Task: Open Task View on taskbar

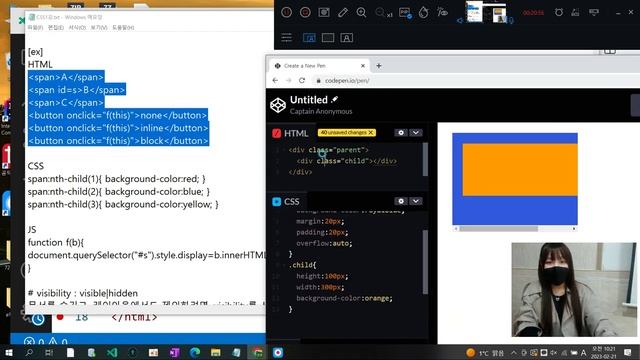Action: [x=49, y=353]
